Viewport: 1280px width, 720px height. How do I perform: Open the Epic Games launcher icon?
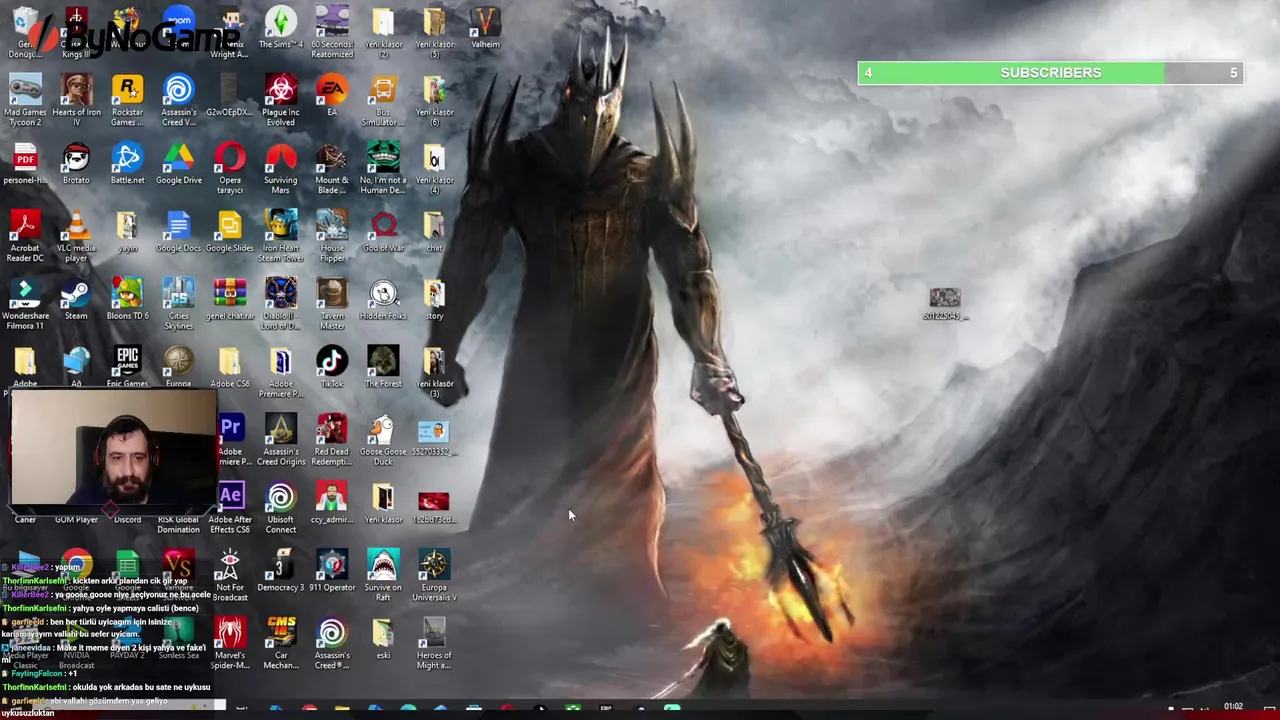(127, 367)
